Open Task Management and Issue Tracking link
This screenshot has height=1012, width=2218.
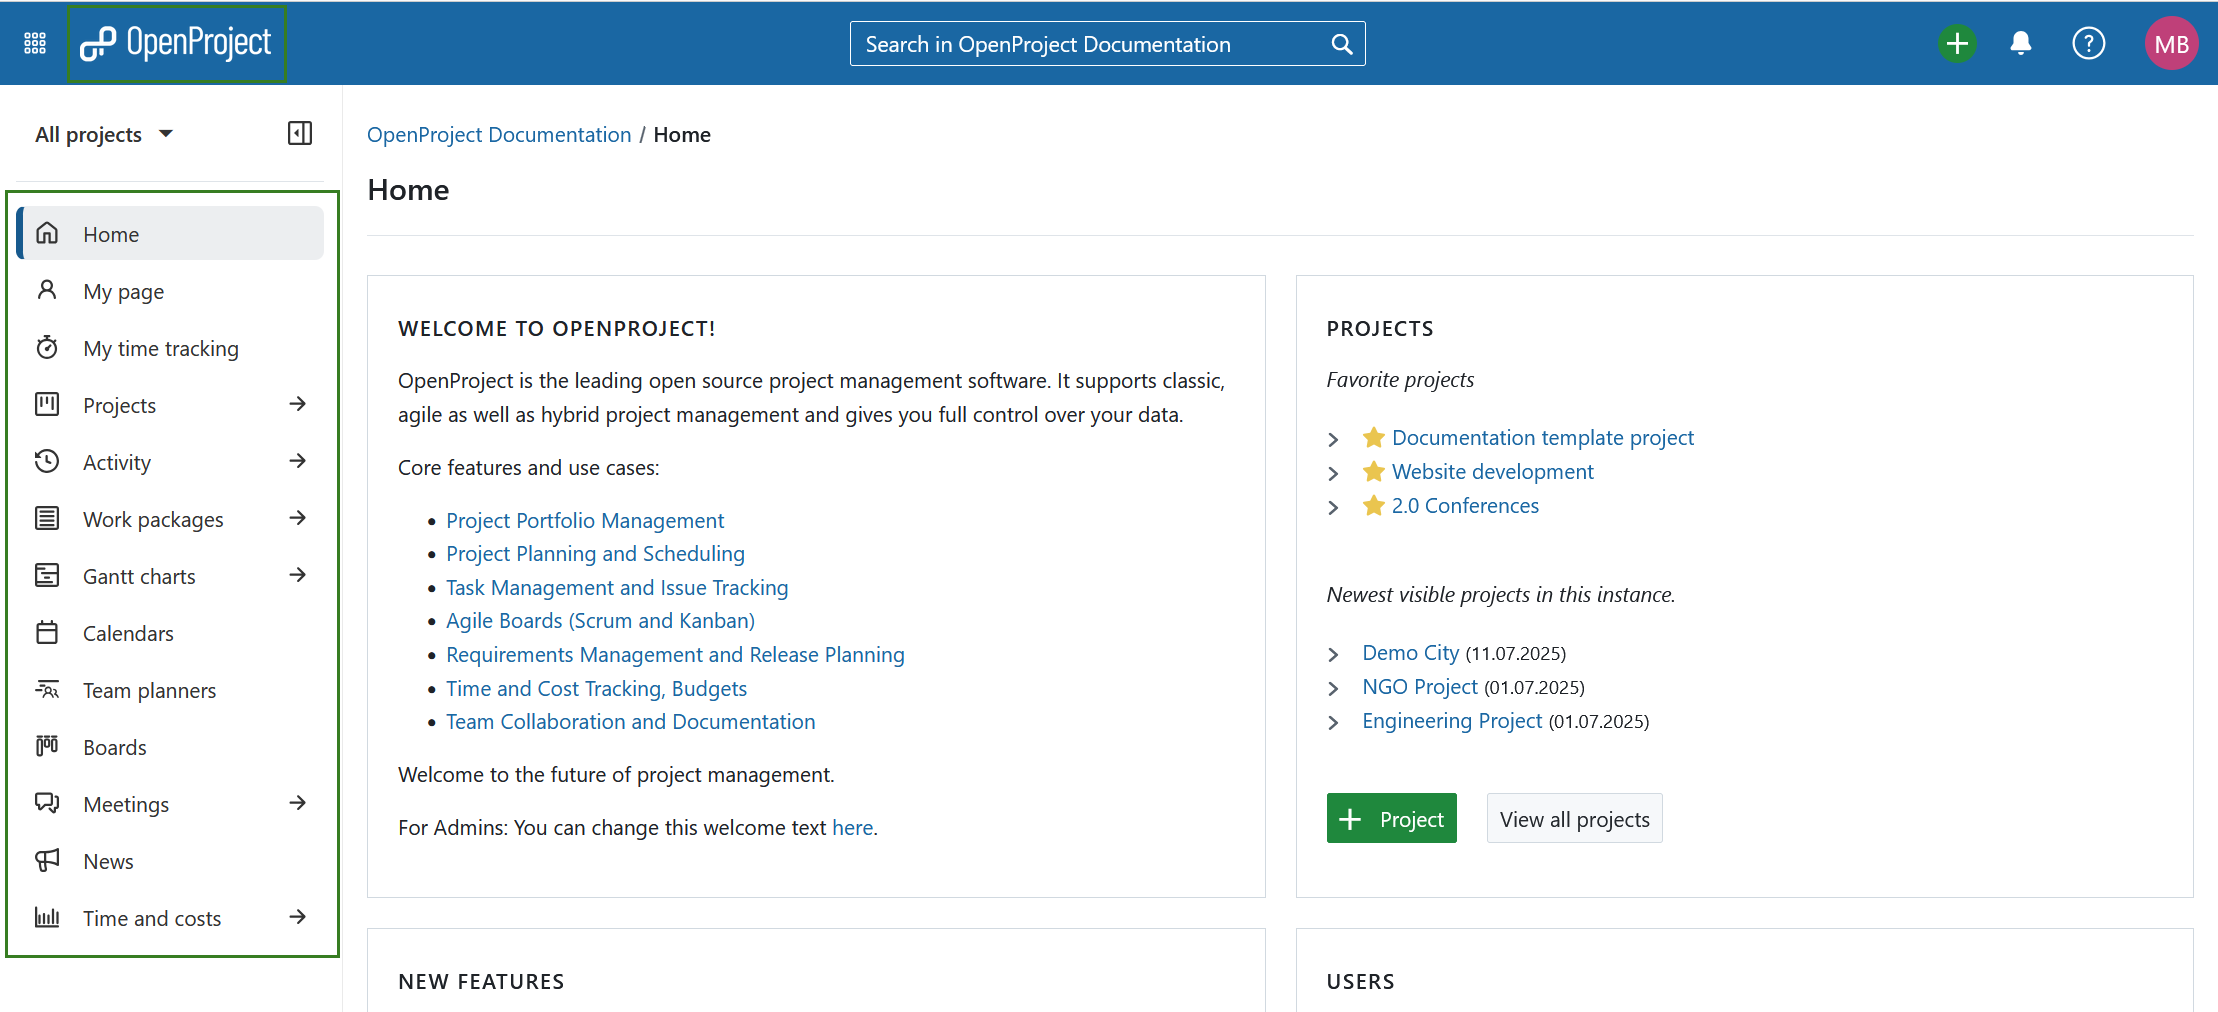coord(617,587)
